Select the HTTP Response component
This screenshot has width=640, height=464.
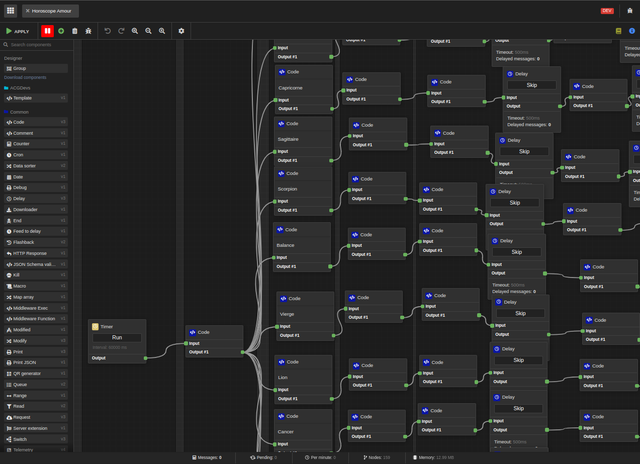36,253
